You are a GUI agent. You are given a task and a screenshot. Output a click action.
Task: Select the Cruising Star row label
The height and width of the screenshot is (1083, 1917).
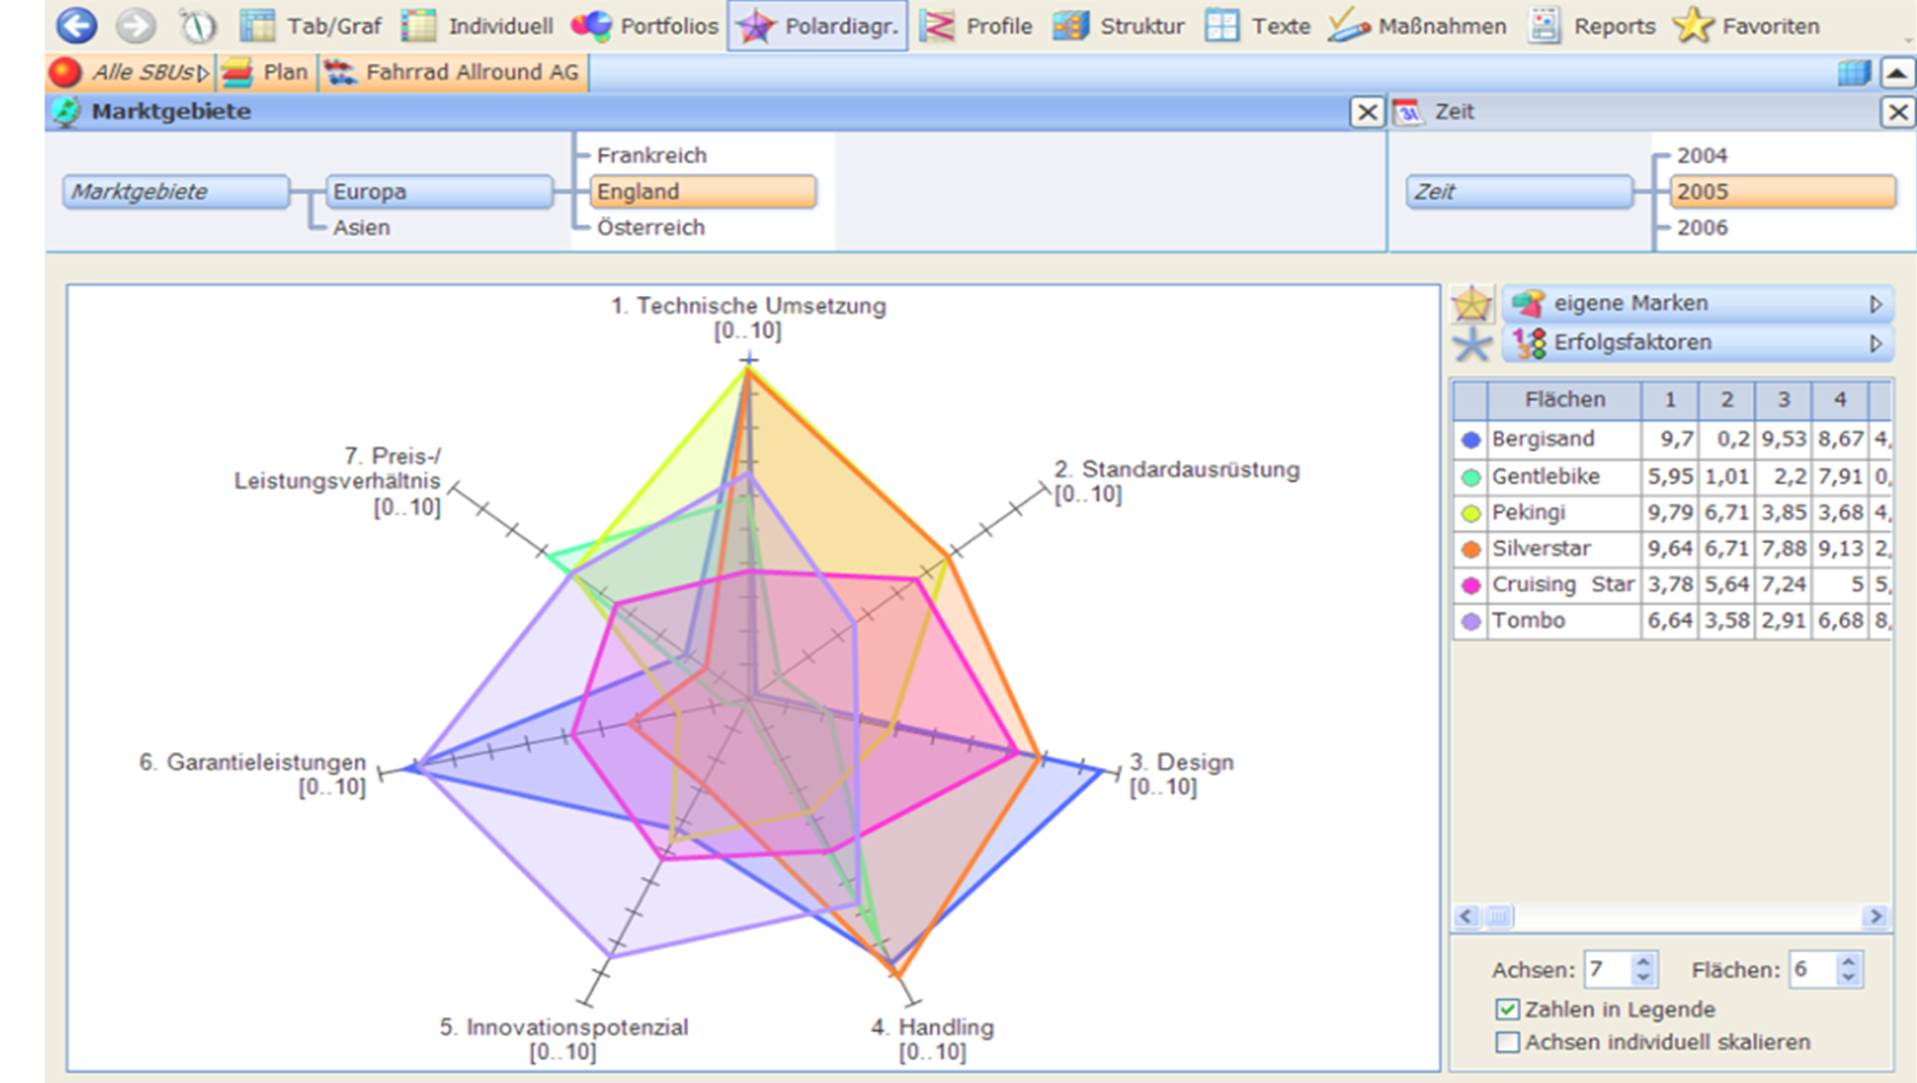coord(1563,585)
